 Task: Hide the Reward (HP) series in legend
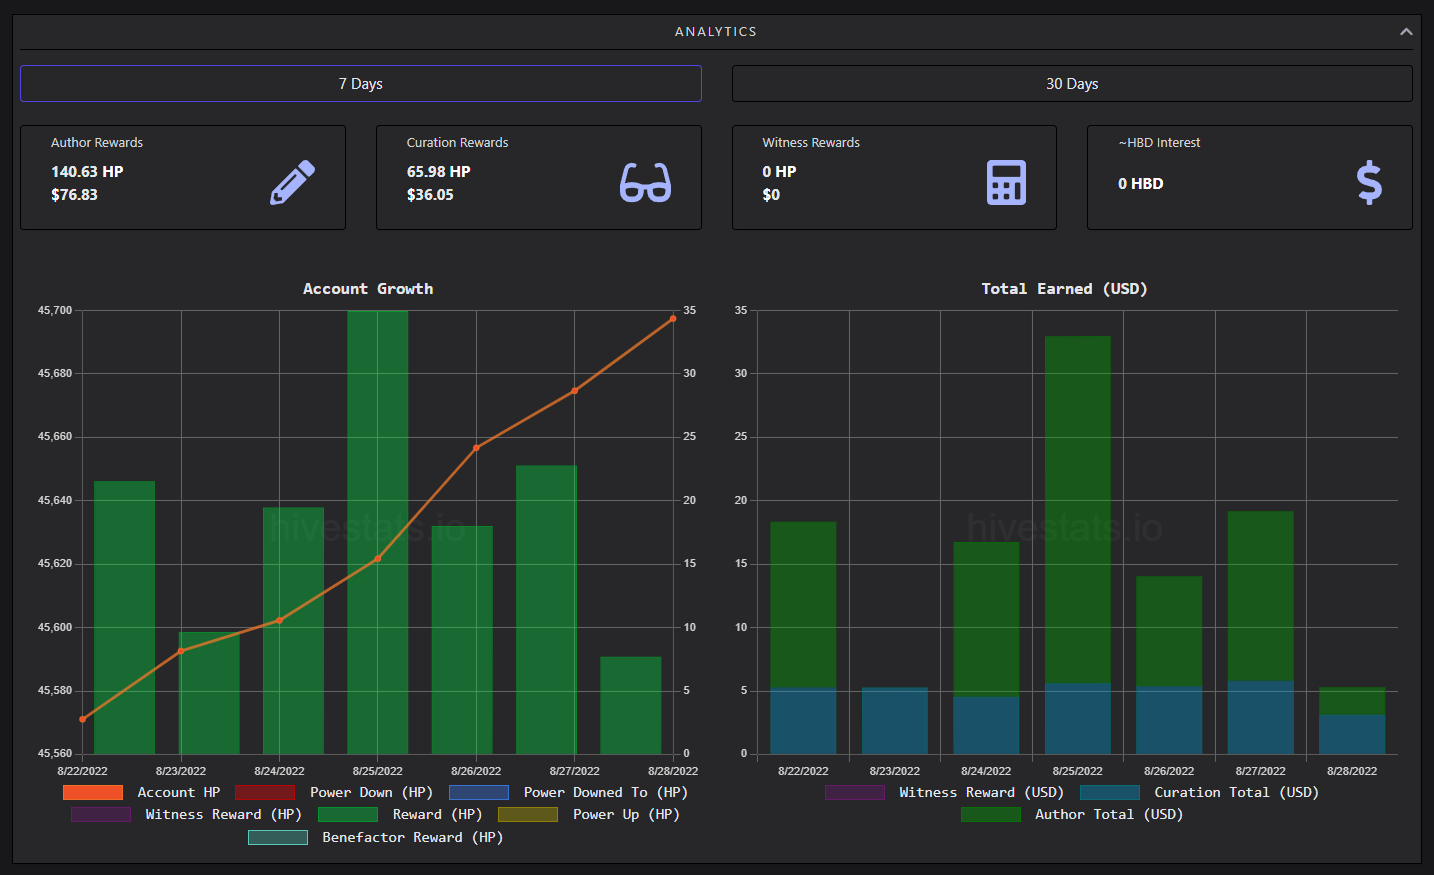(x=400, y=814)
